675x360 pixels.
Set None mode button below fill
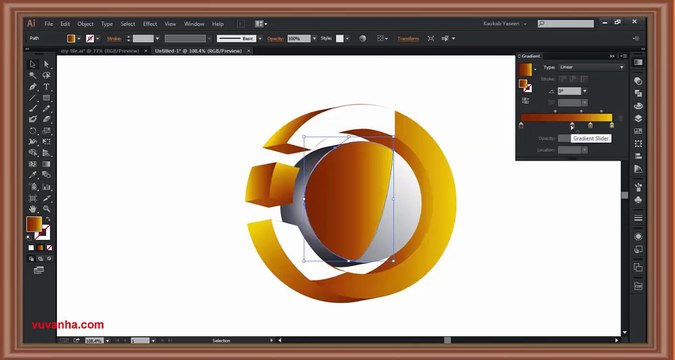(49, 248)
